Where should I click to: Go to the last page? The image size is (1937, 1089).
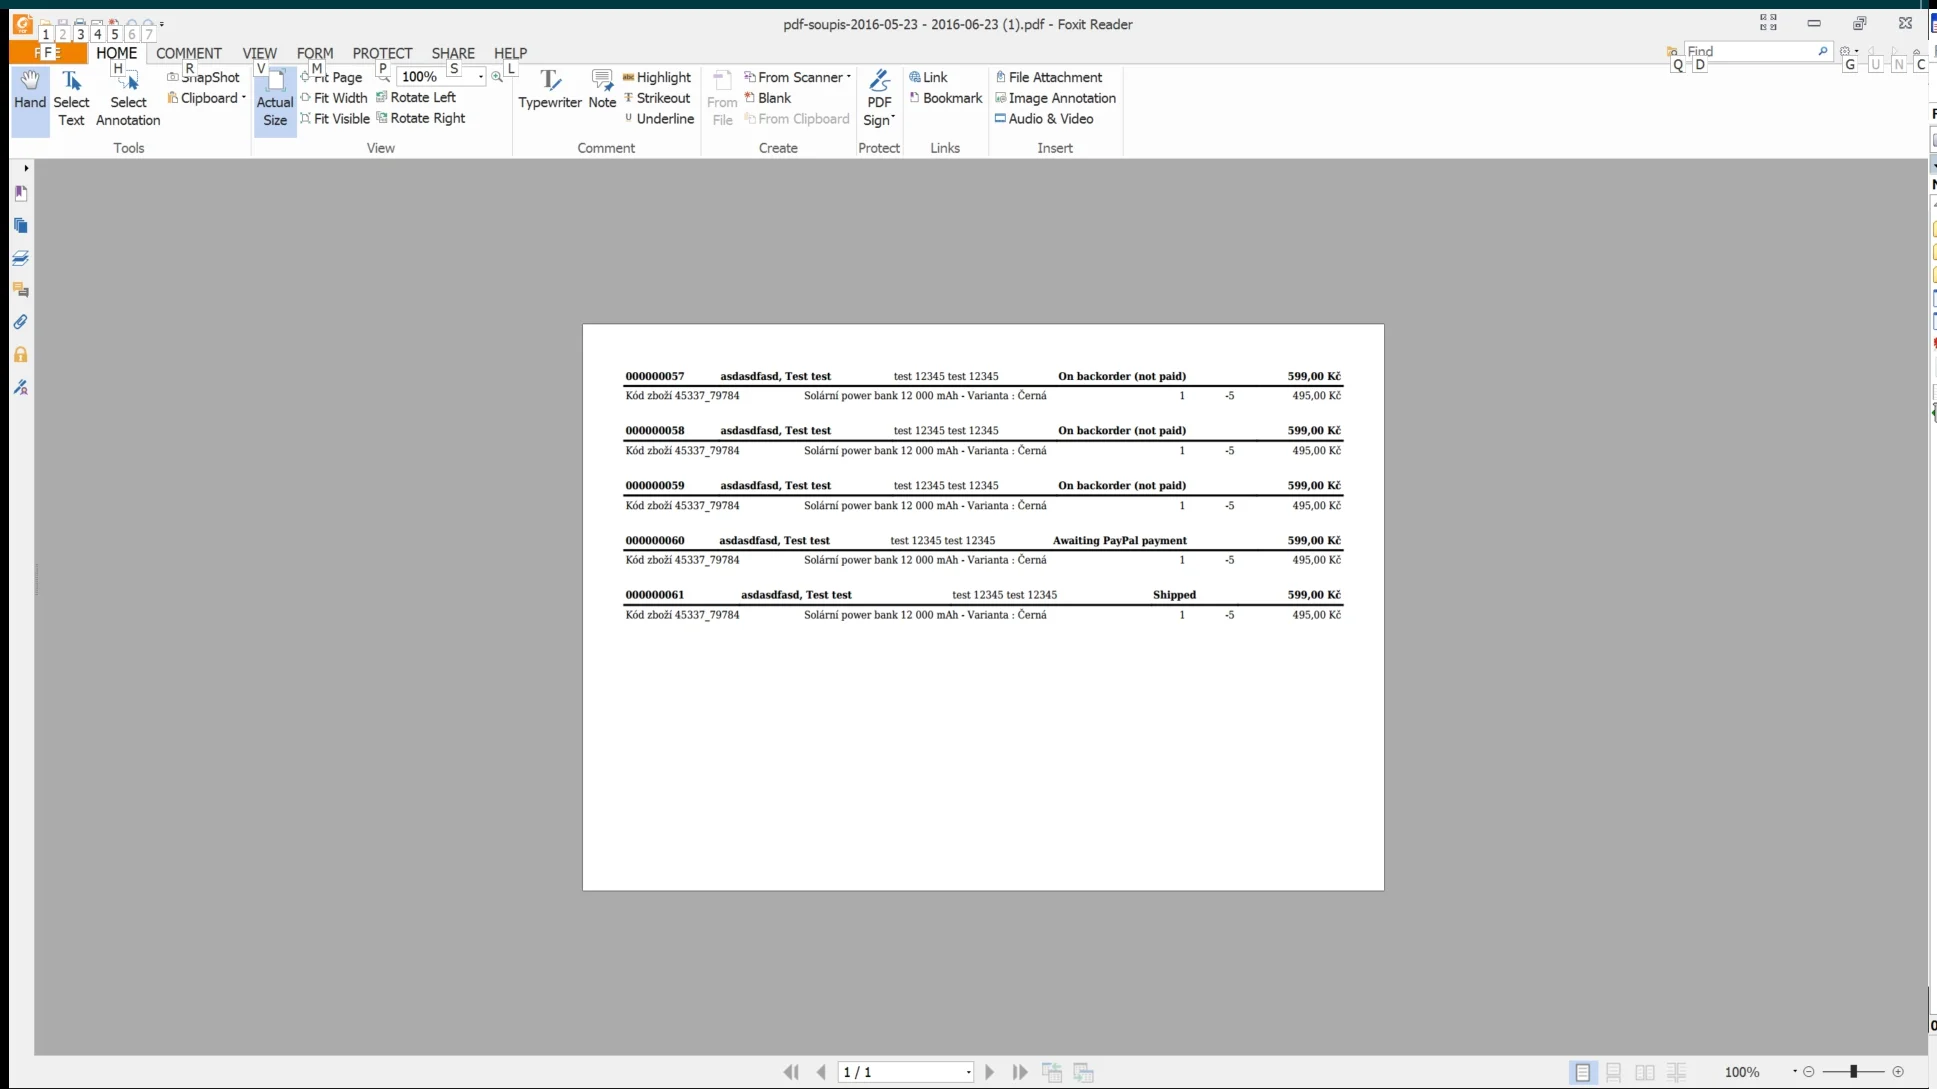pyautogui.click(x=1019, y=1072)
